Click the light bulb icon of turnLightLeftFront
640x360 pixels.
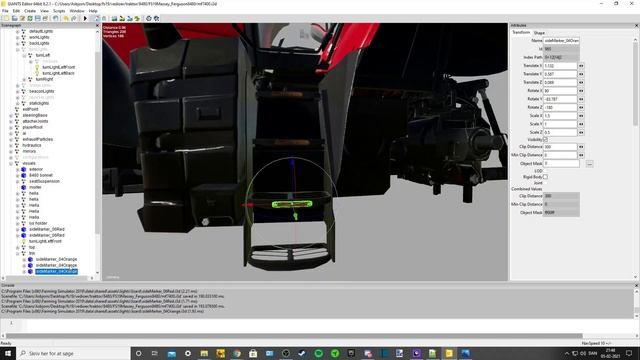[x=37, y=67]
